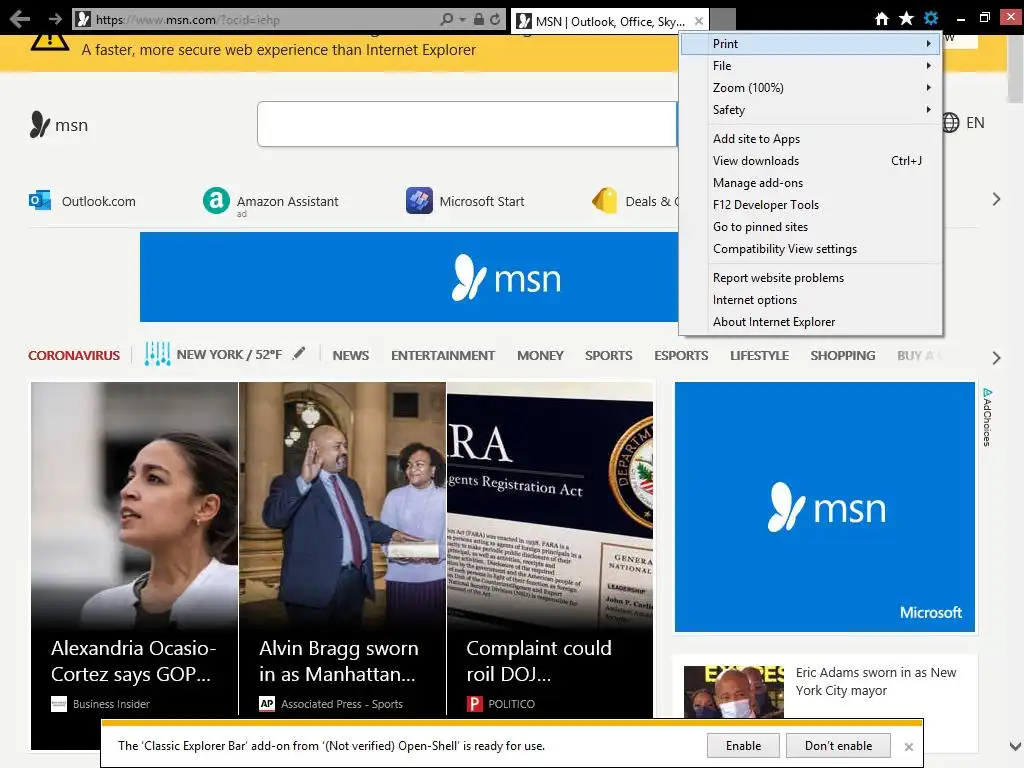The height and width of the screenshot is (768, 1024).
Task: Open the ENTERTAINMENT category
Action: point(443,355)
